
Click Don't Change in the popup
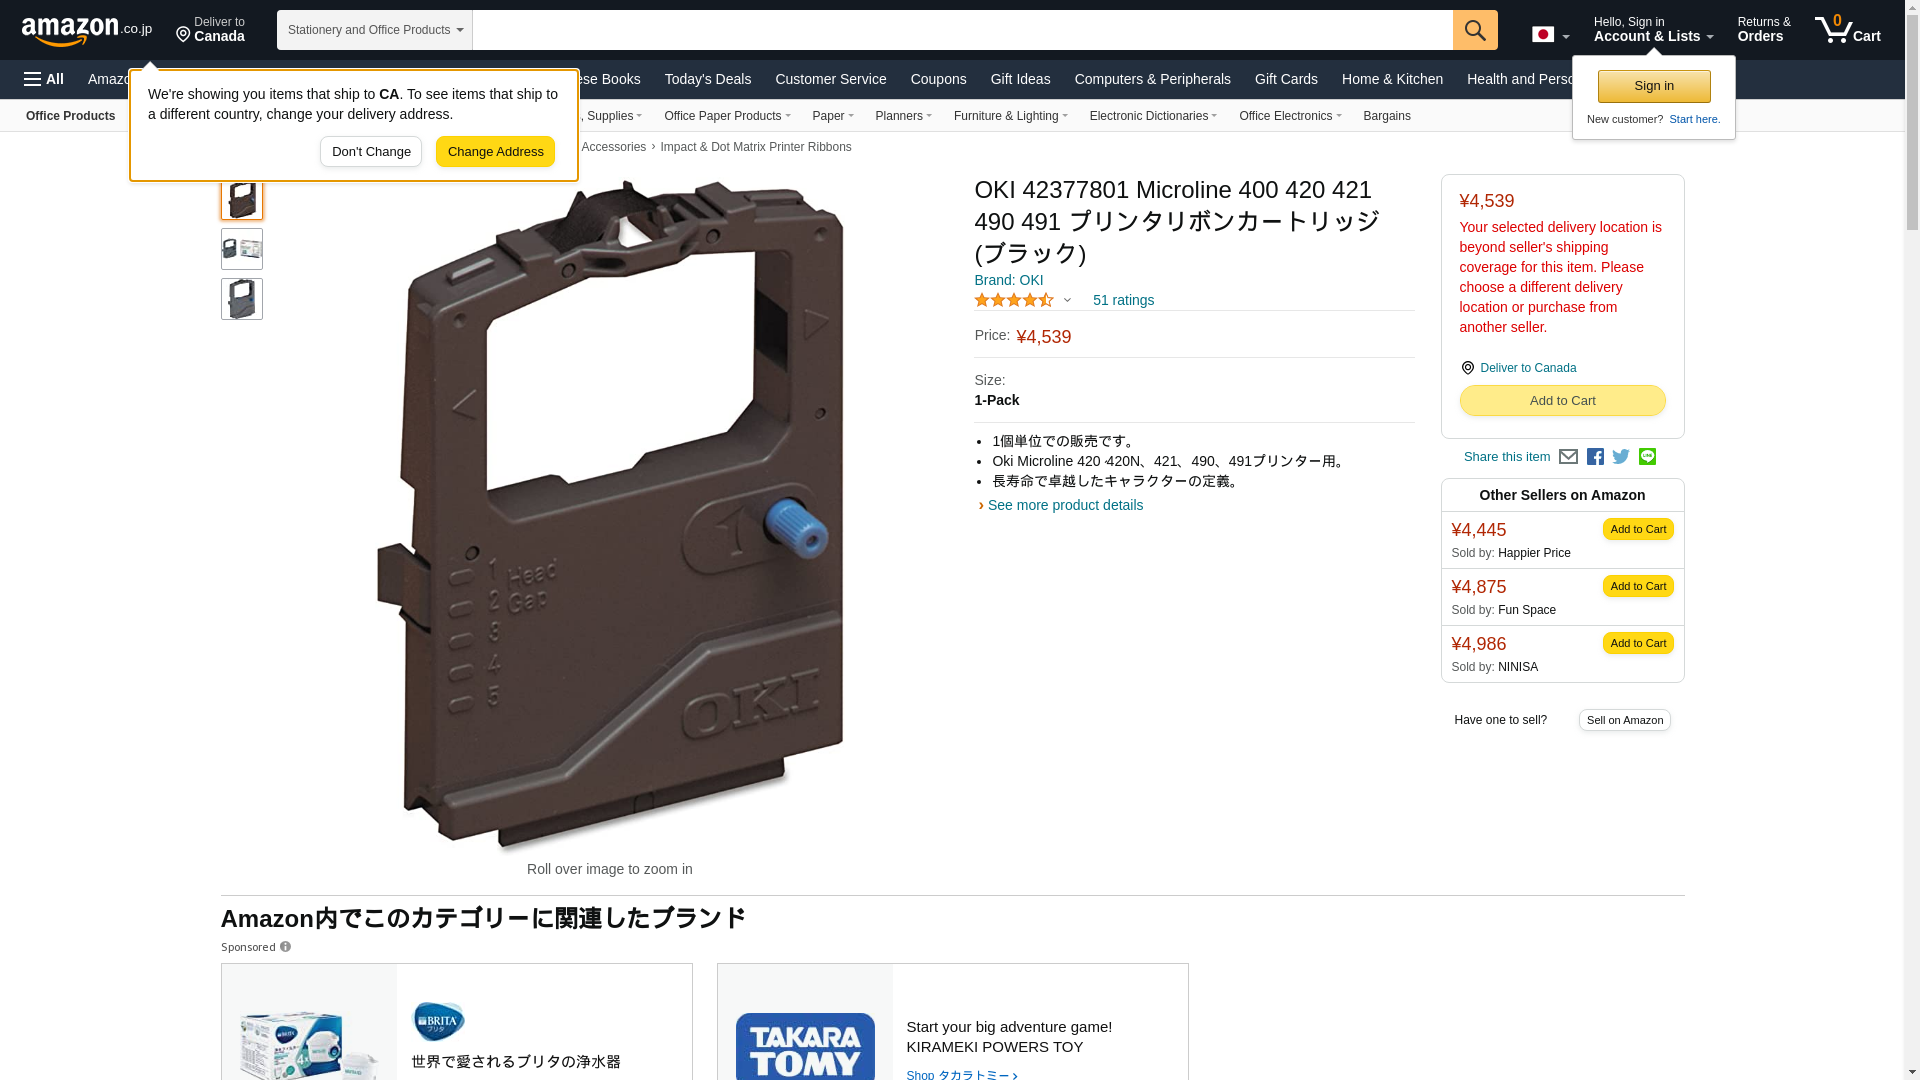tap(371, 152)
